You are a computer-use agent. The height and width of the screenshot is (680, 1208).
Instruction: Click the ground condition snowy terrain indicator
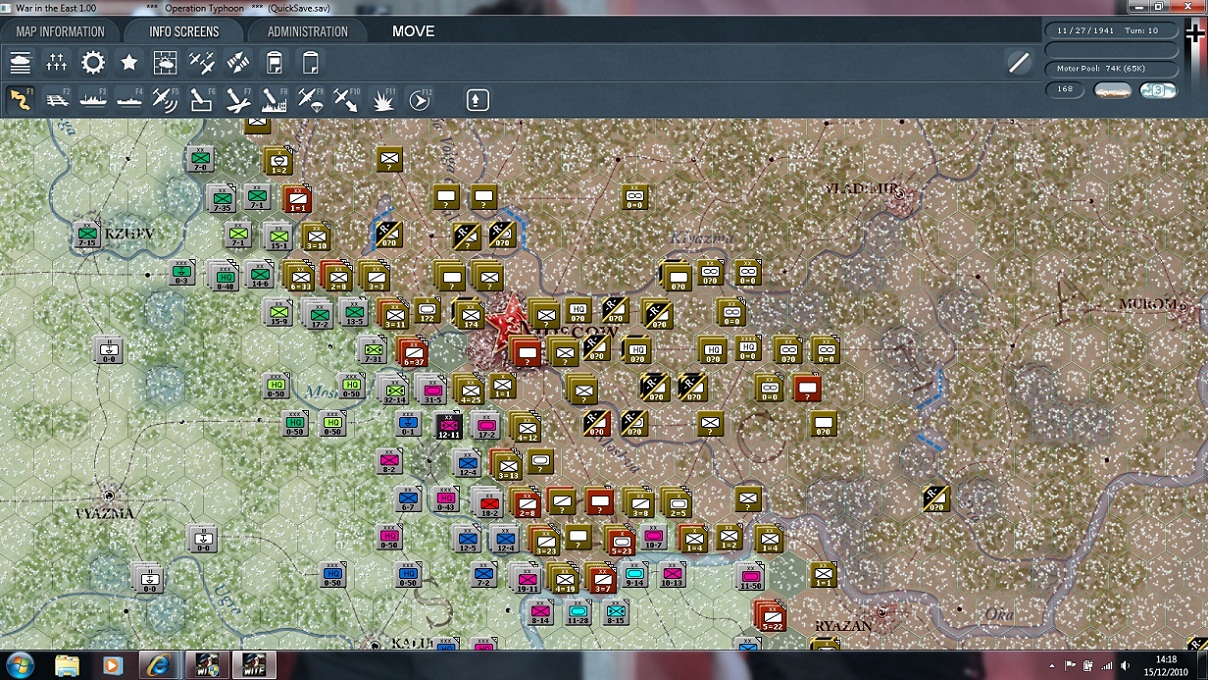click(1113, 90)
